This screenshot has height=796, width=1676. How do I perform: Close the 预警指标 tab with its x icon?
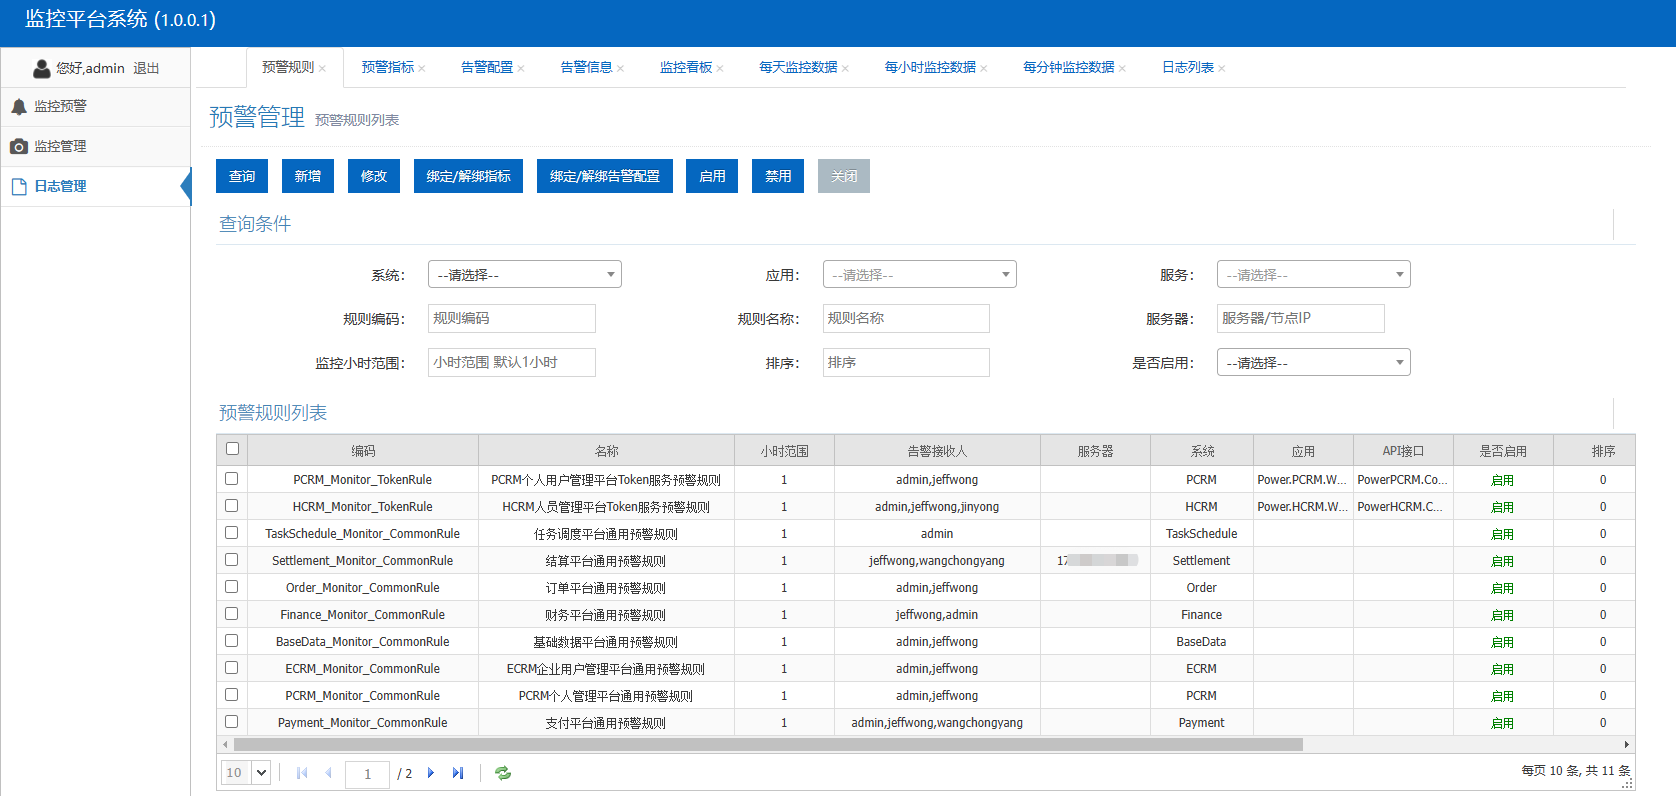422,69
